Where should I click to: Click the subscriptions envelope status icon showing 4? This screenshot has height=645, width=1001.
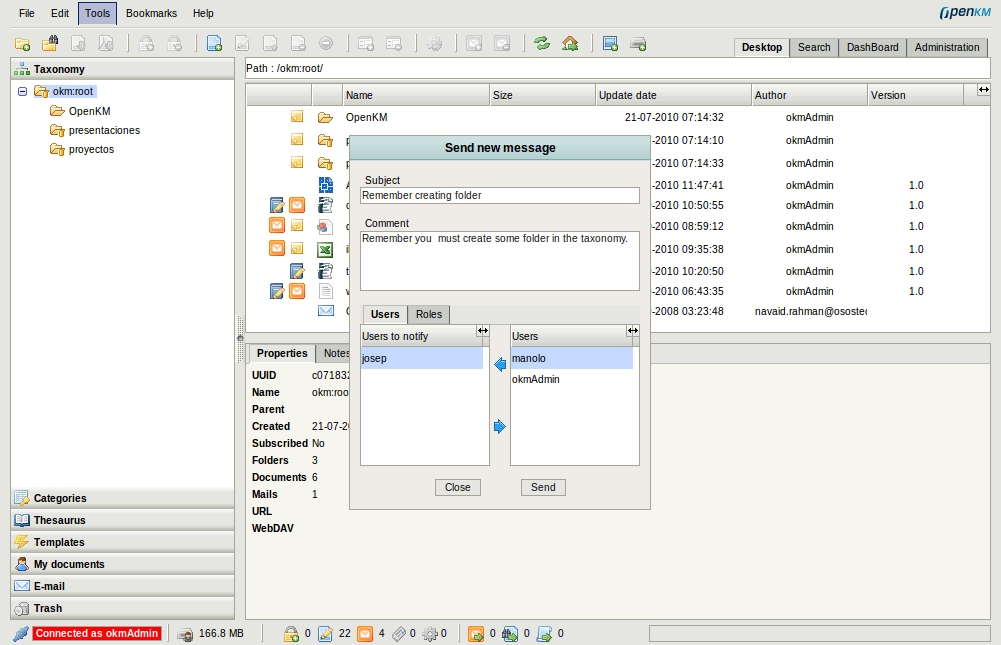365,634
